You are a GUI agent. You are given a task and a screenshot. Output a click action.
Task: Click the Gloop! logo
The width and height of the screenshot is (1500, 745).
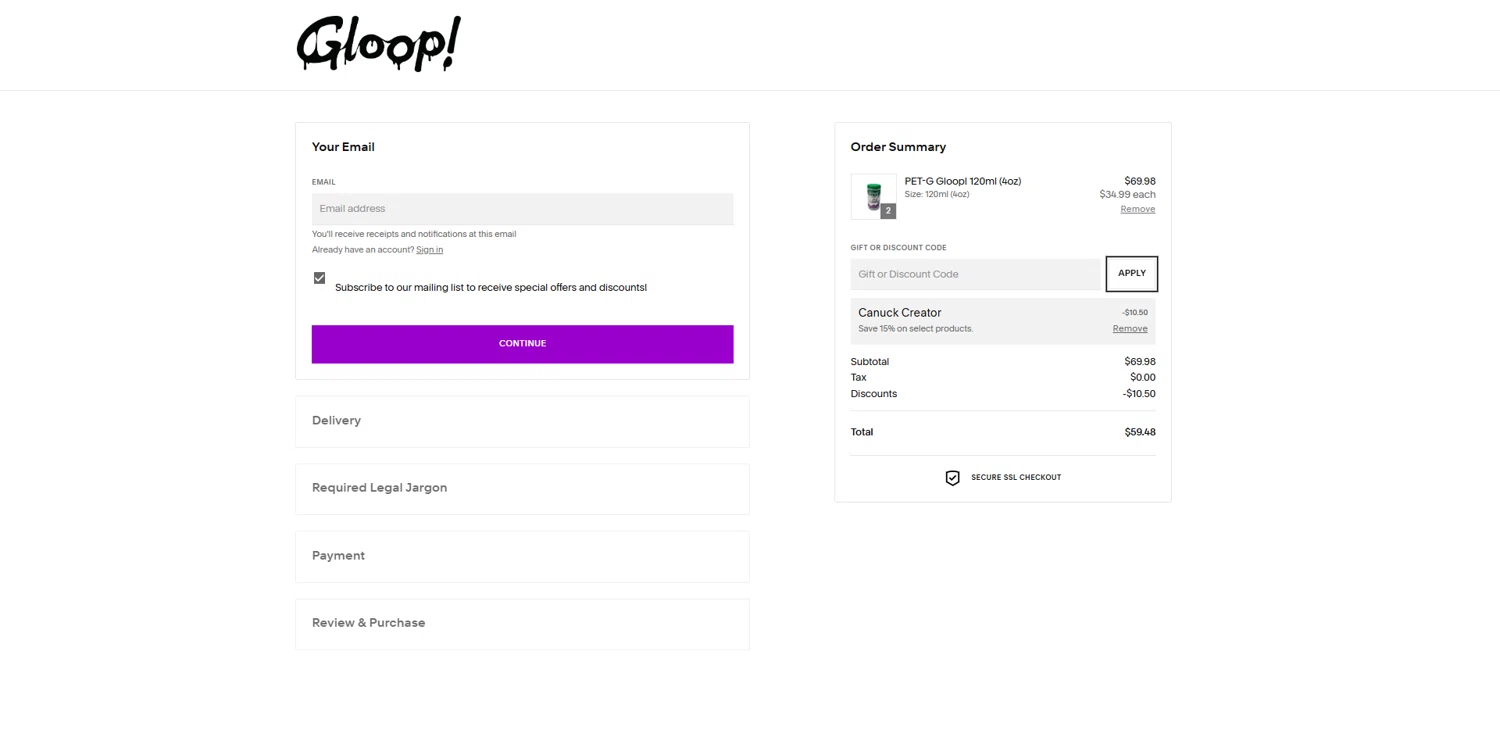(x=379, y=44)
